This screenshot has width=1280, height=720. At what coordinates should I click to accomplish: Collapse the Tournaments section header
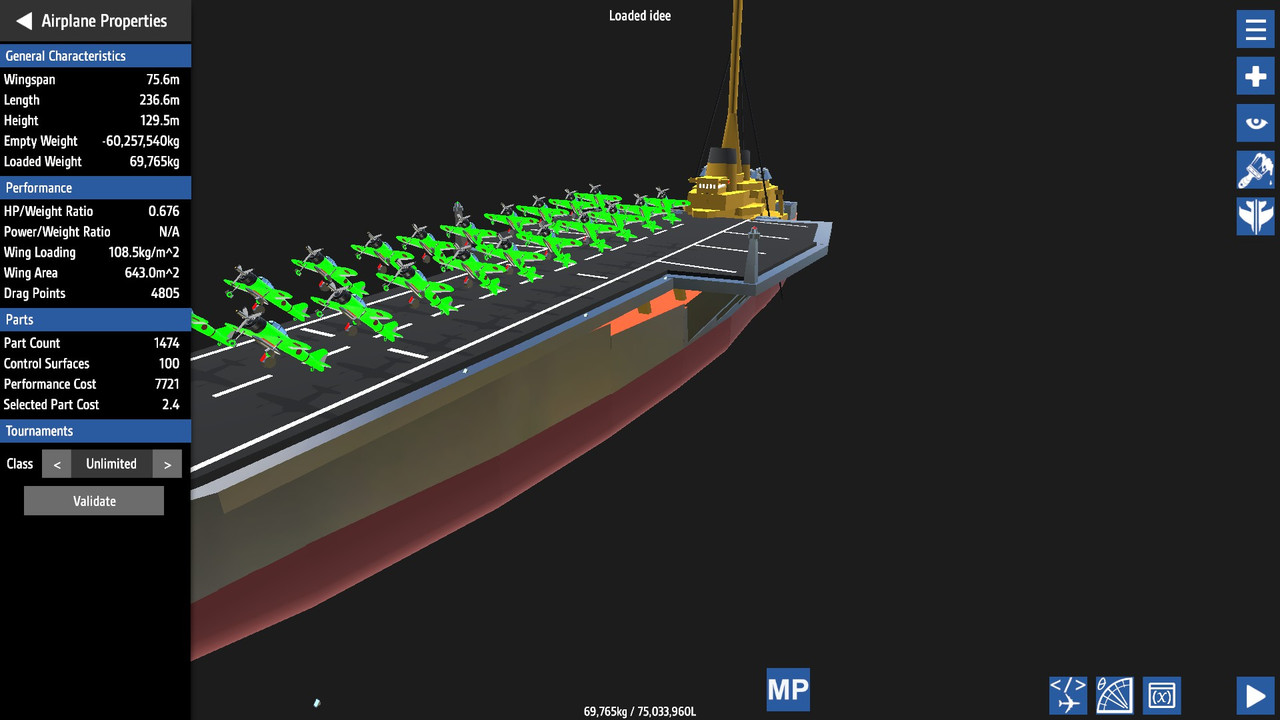tap(95, 431)
